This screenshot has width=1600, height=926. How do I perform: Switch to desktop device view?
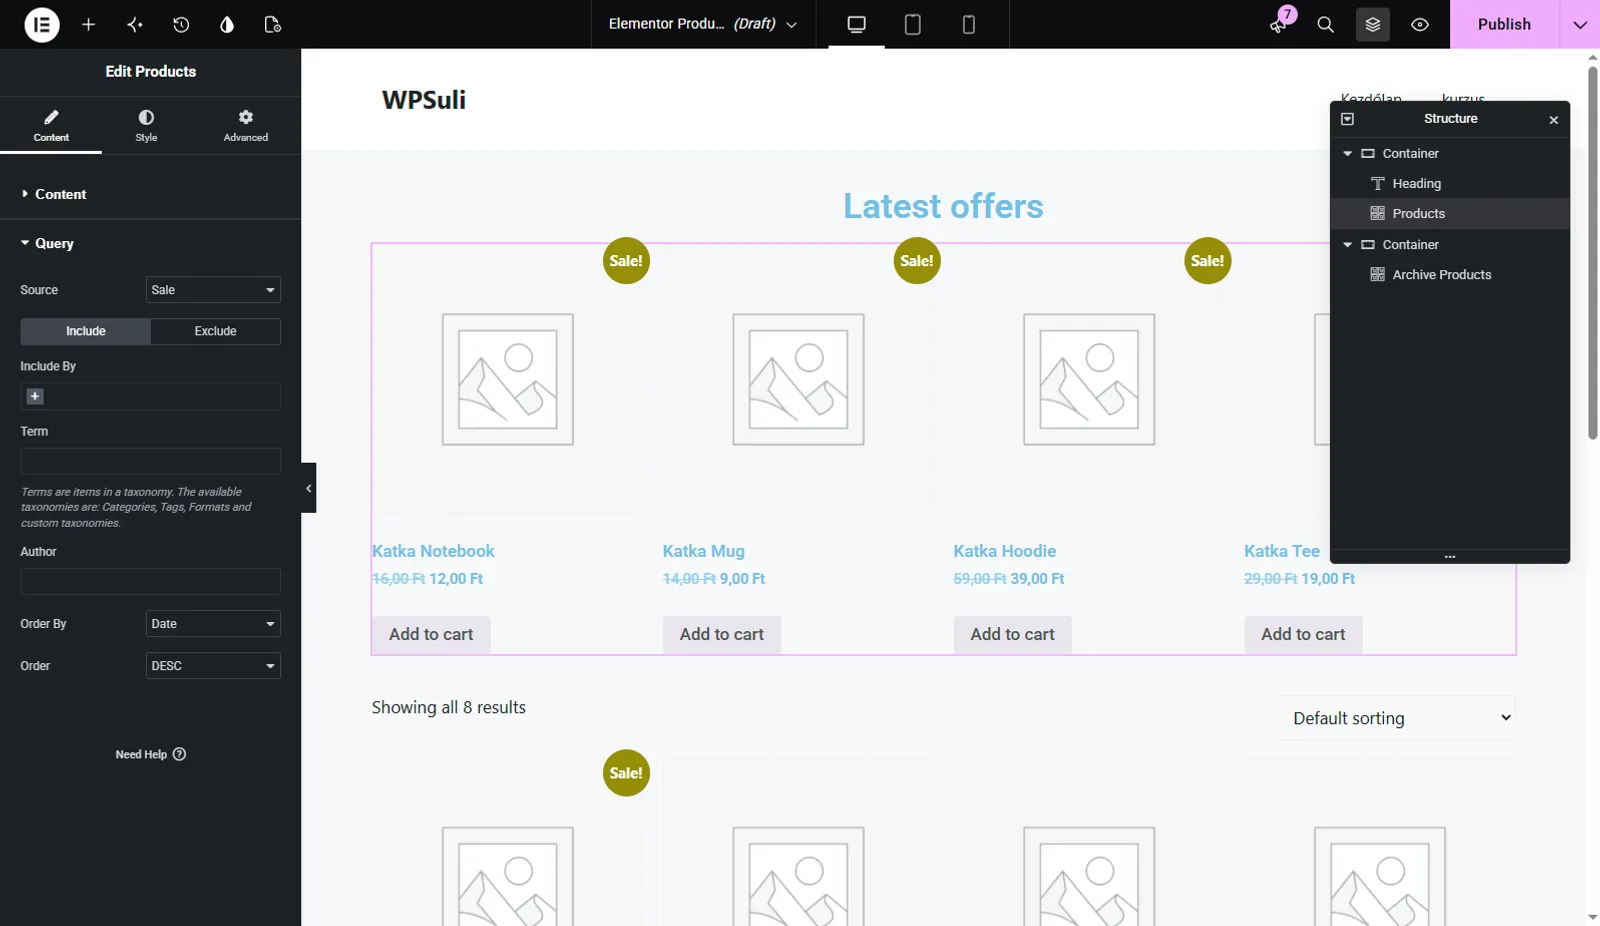tap(856, 24)
